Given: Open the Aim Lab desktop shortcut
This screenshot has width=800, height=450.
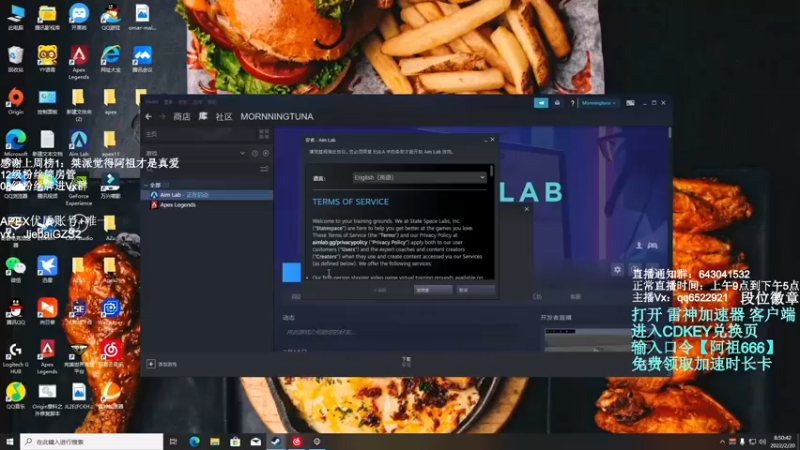Looking at the screenshot, I should click(x=79, y=143).
